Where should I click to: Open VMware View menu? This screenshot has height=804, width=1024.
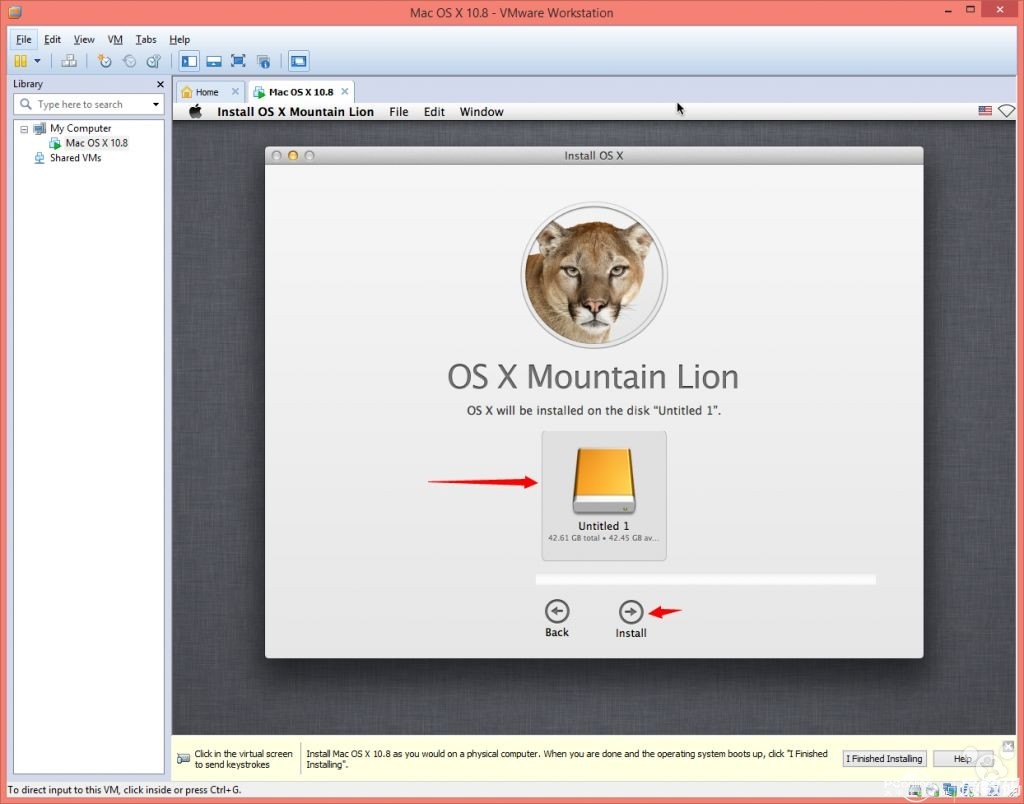(84, 39)
